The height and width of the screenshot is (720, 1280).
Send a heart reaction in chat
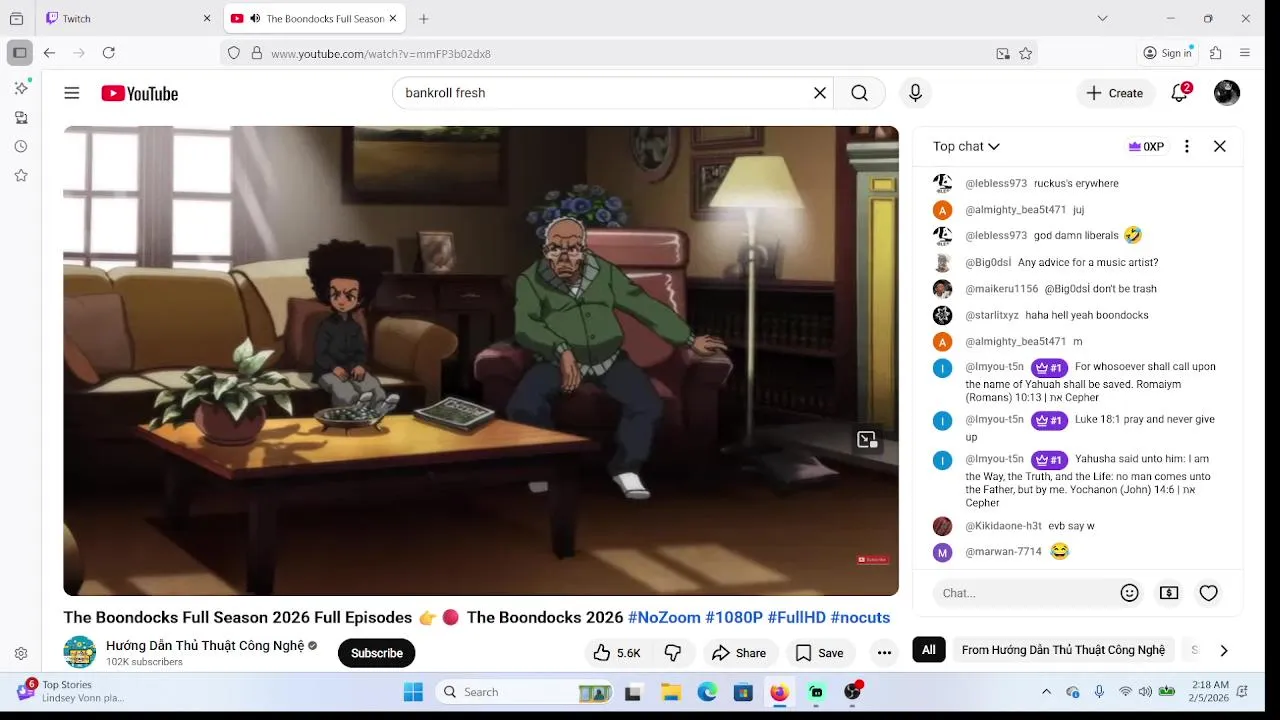tap(1209, 593)
